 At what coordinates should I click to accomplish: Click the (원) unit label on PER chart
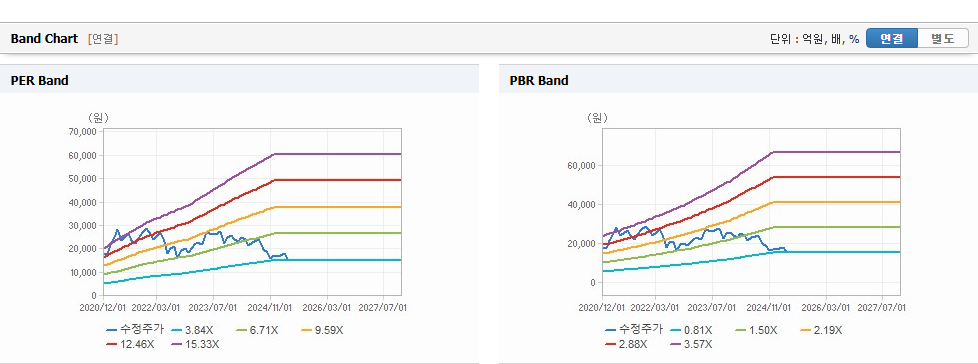coord(98,117)
